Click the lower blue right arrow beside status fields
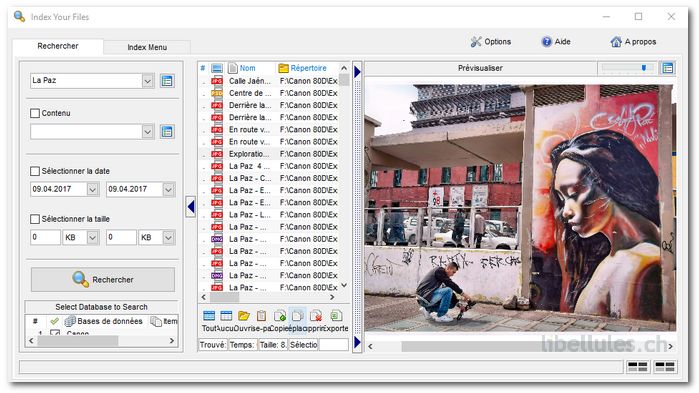The image size is (699, 393). click(357, 342)
